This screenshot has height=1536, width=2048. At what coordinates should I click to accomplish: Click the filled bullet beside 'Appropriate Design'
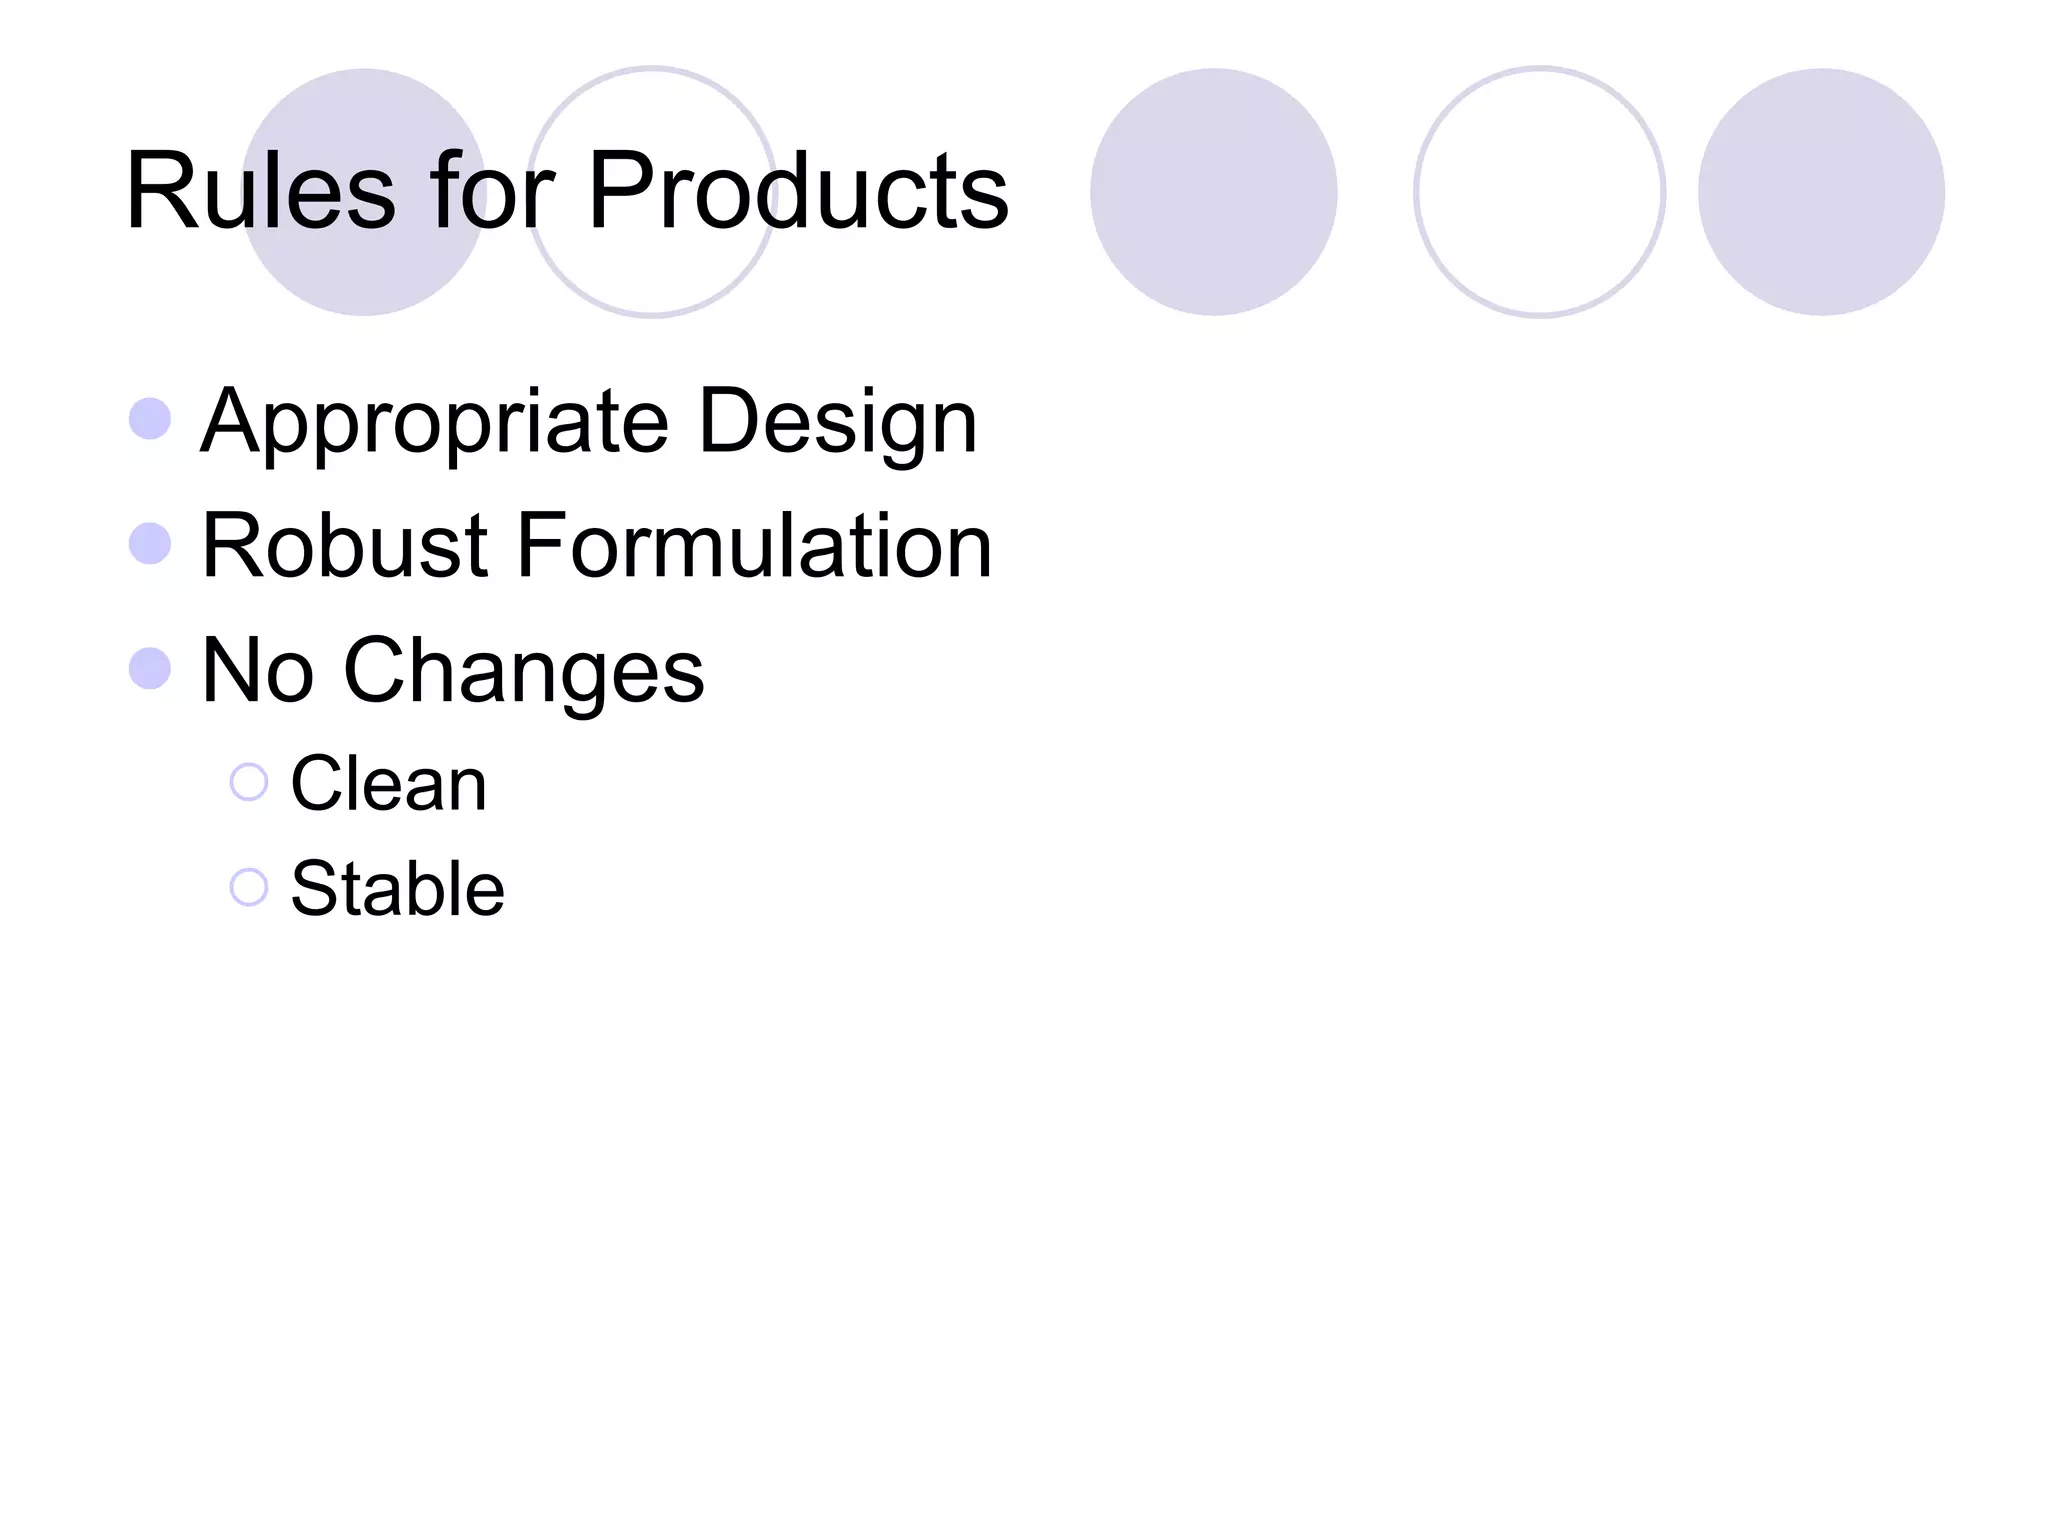tap(150, 419)
